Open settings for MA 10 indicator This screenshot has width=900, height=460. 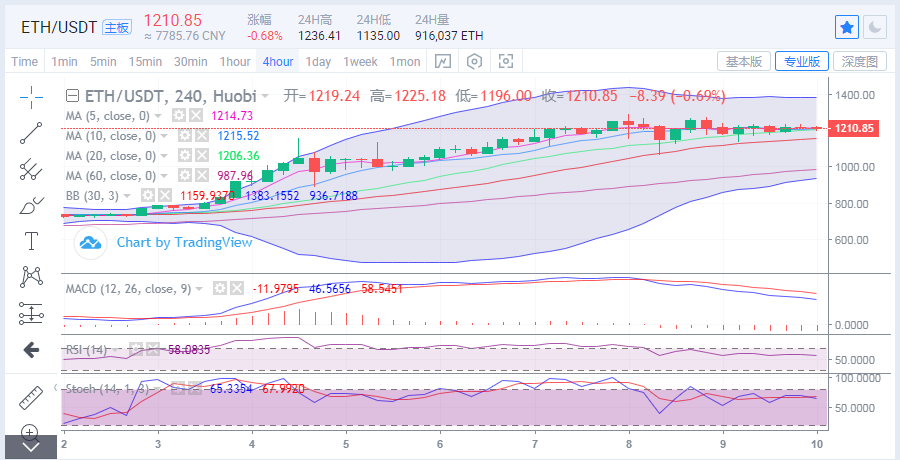point(184,136)
